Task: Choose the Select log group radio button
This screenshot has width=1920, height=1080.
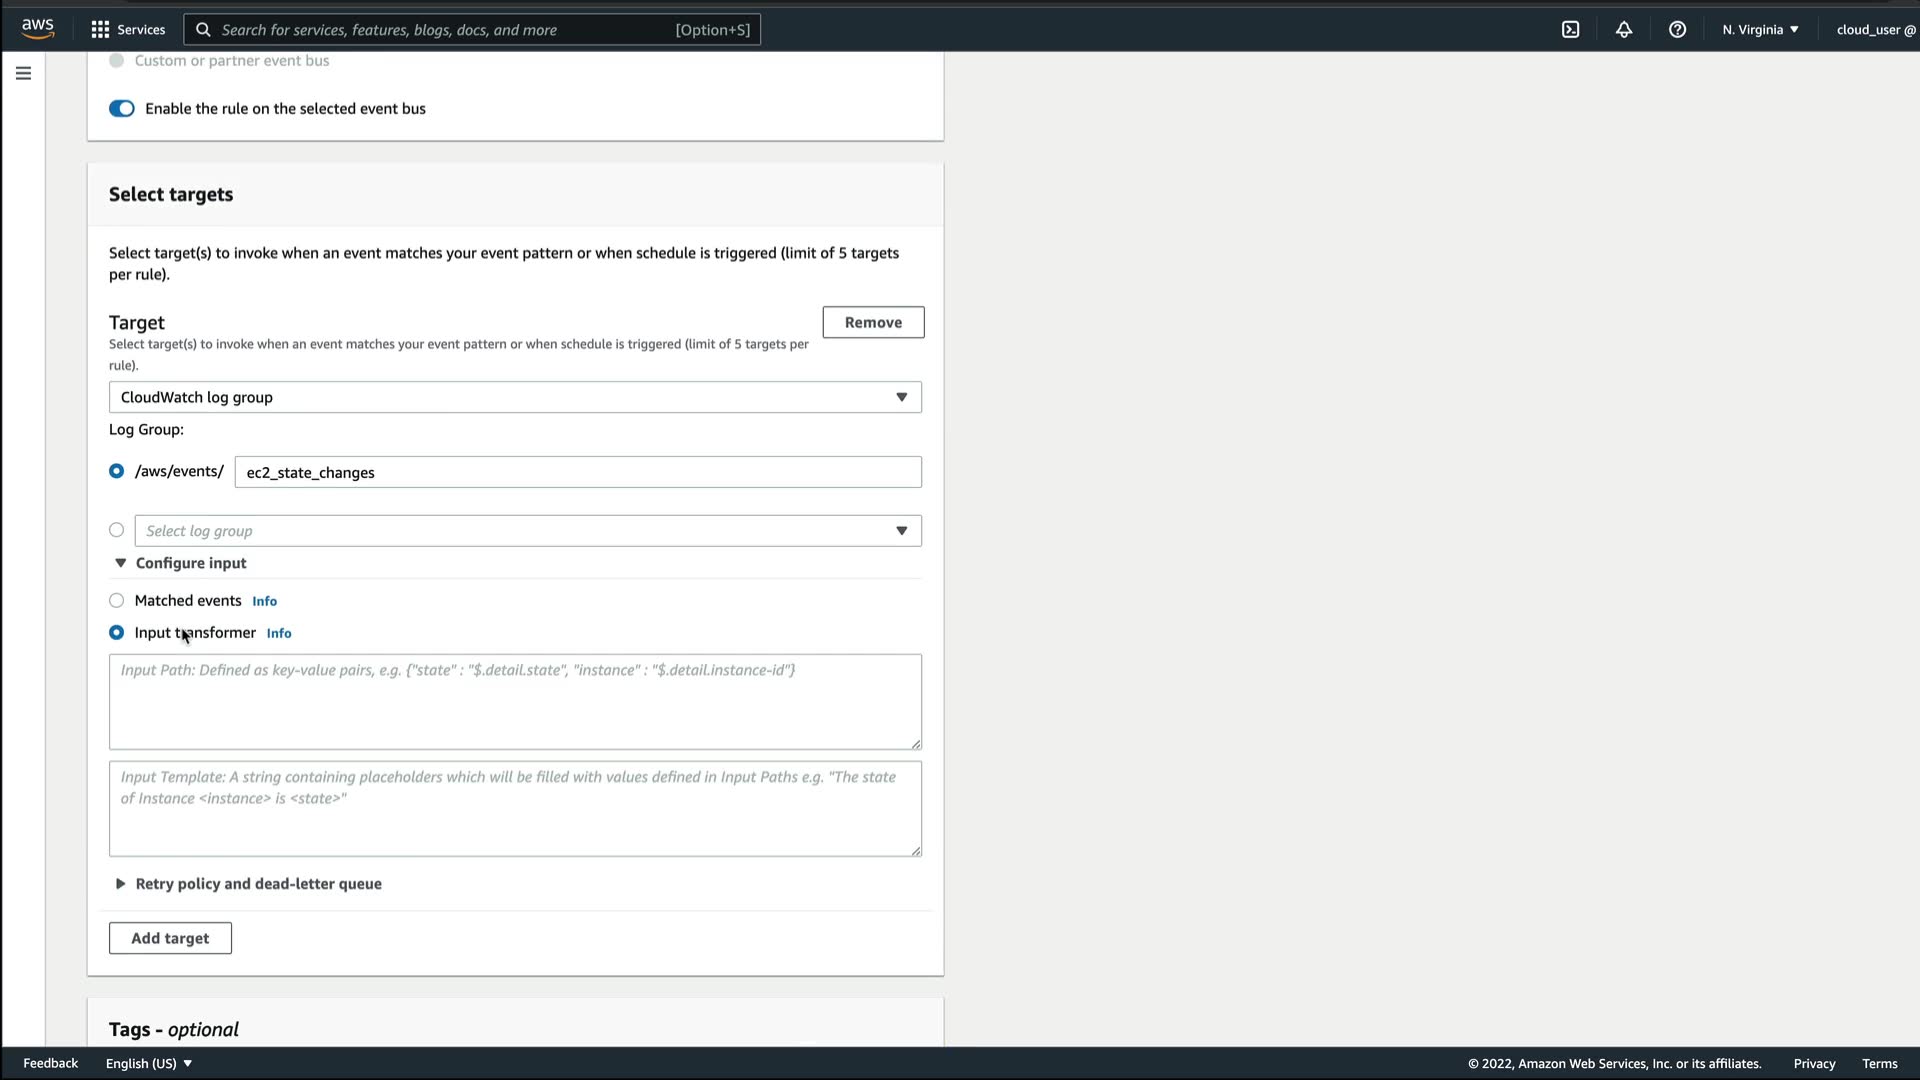Action: tap(117, 530)
